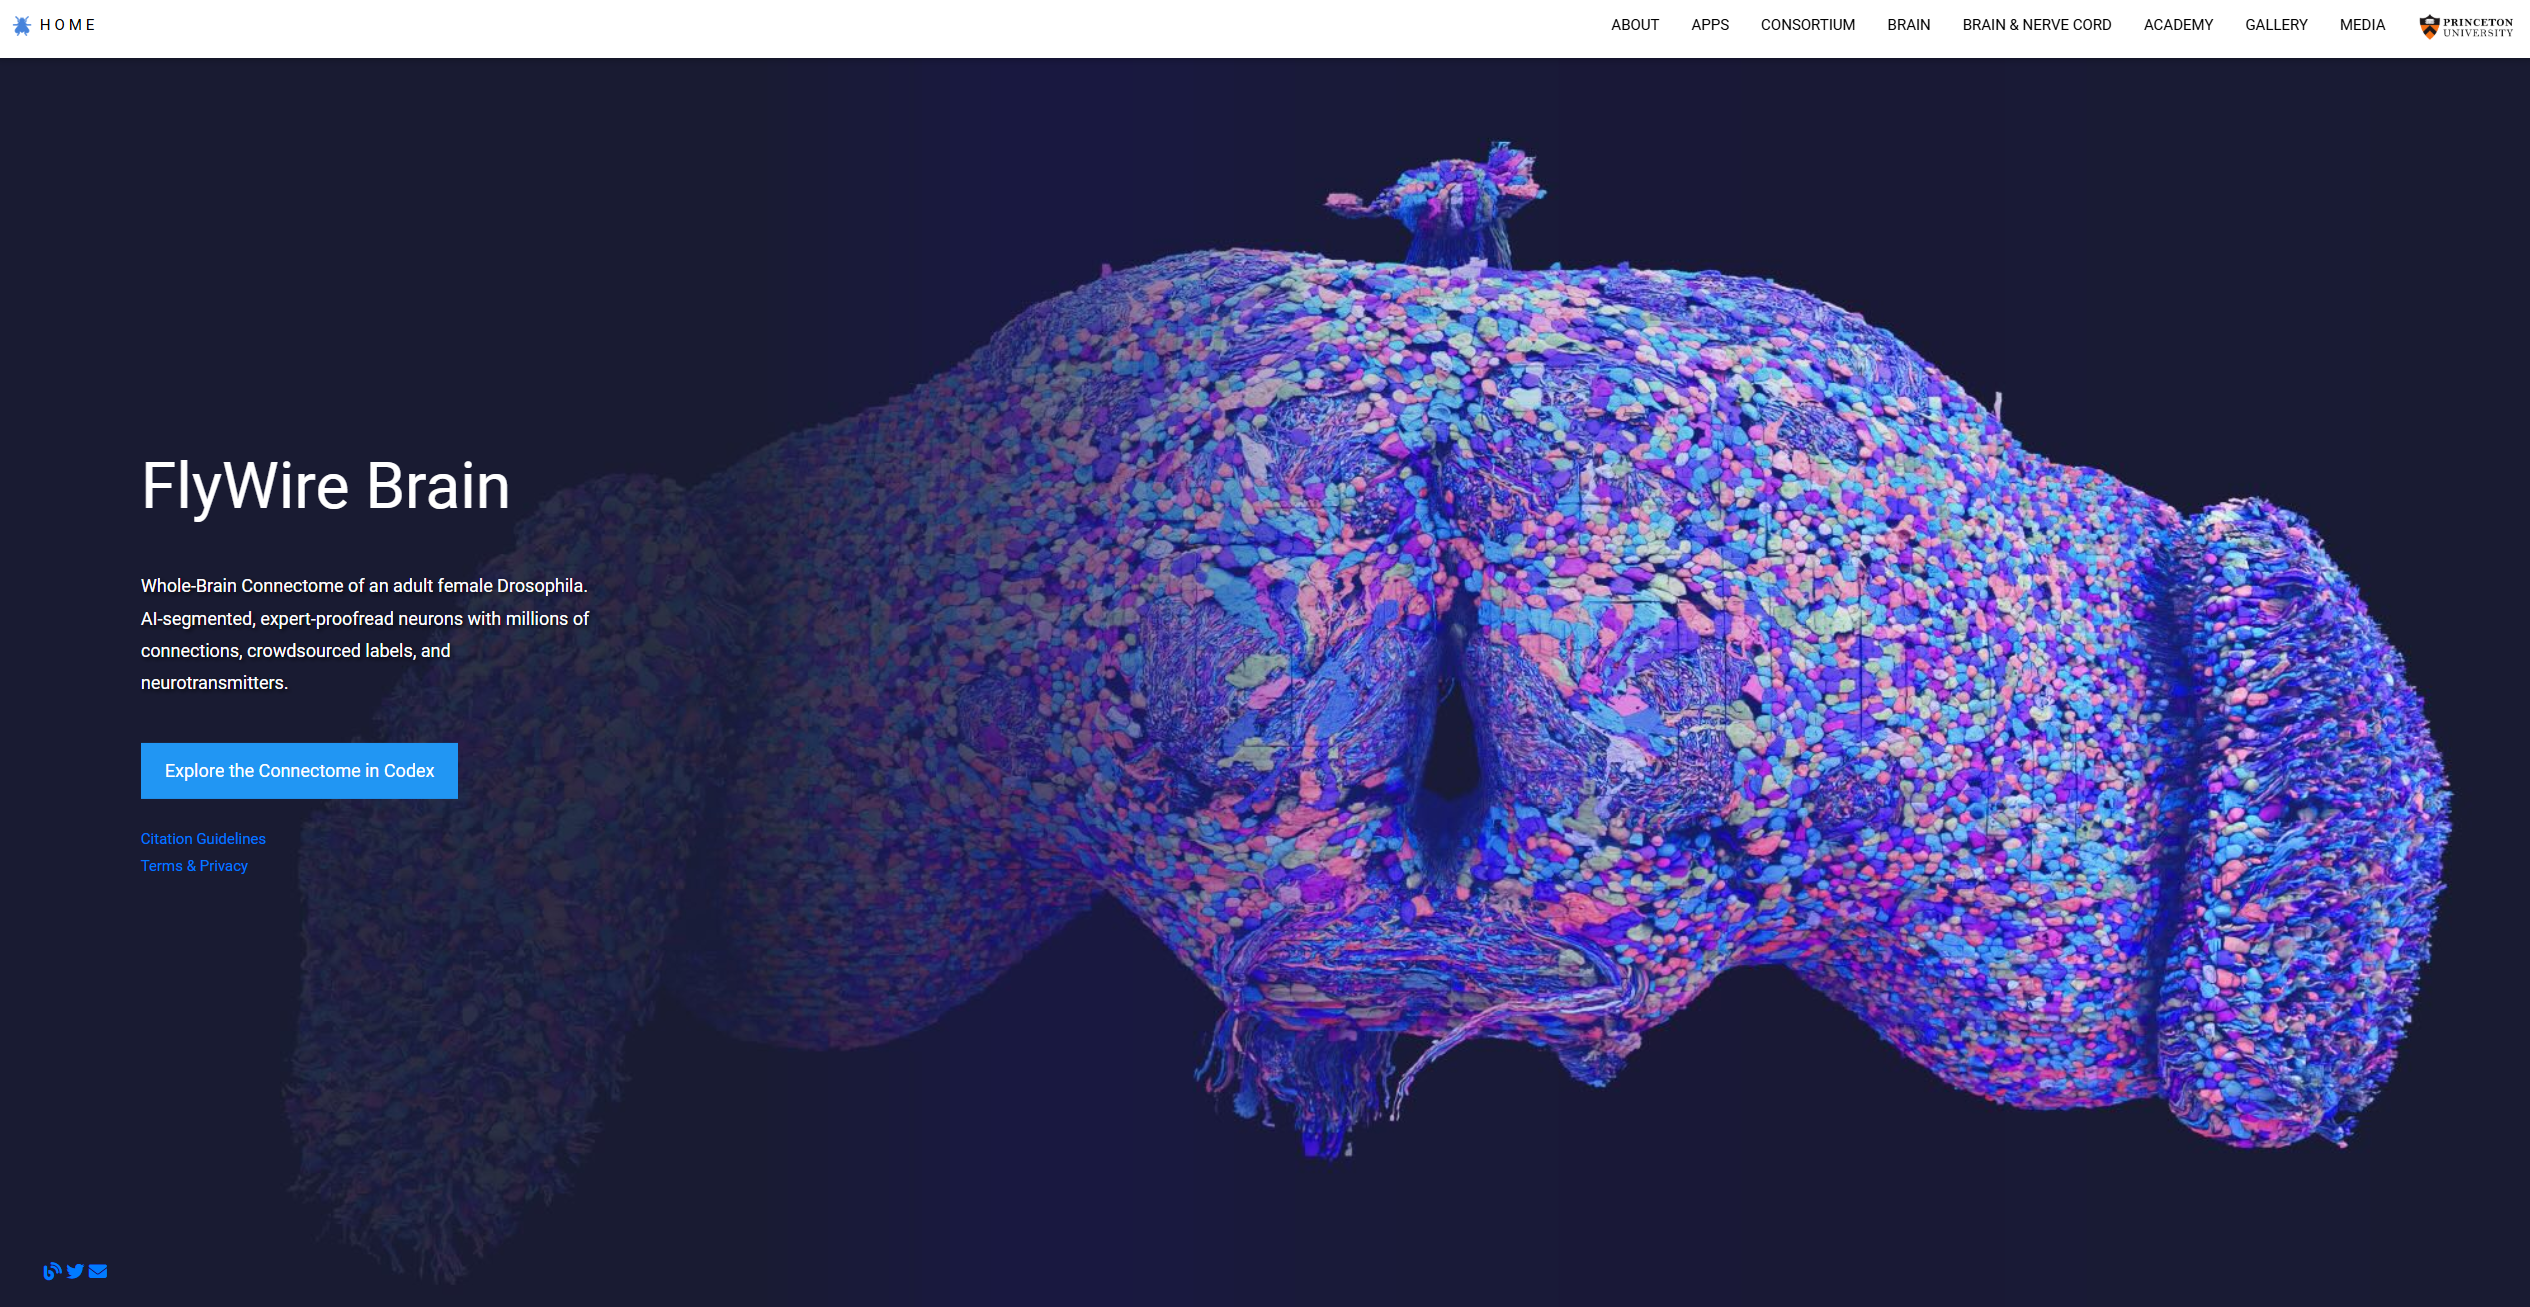
Task: Open the ABOUT menu item
Action: (x=1634, y=25)
